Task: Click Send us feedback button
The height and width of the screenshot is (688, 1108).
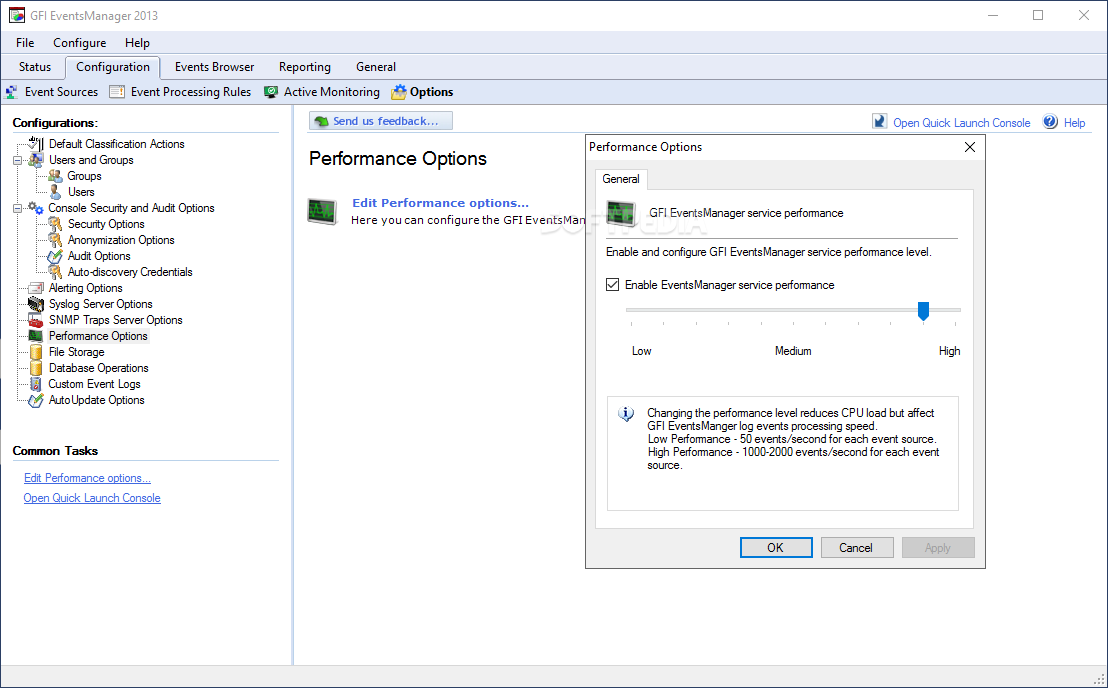Action: [x=381, y=121]
